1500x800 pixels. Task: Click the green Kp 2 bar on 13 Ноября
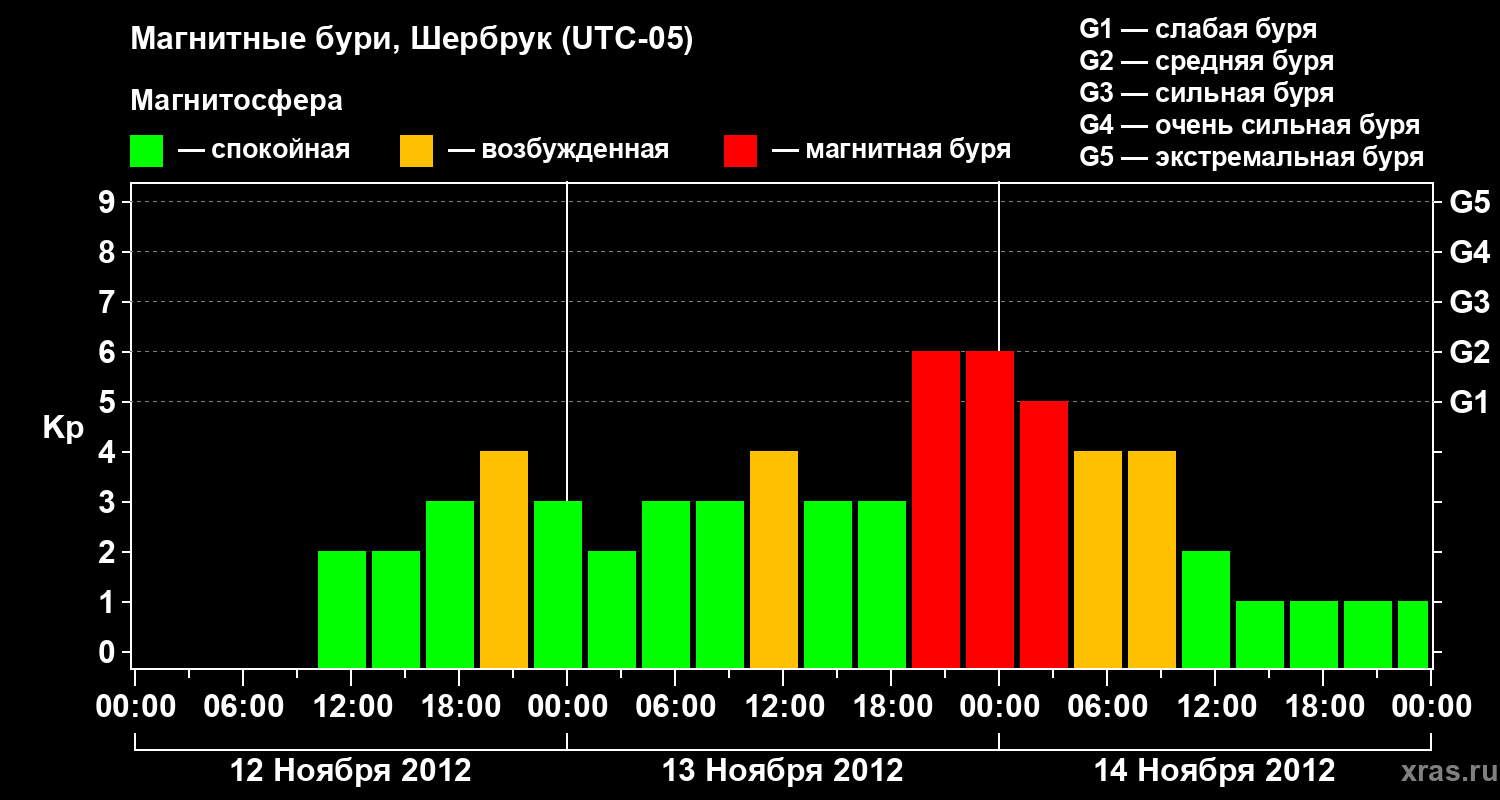click(612, 609)
